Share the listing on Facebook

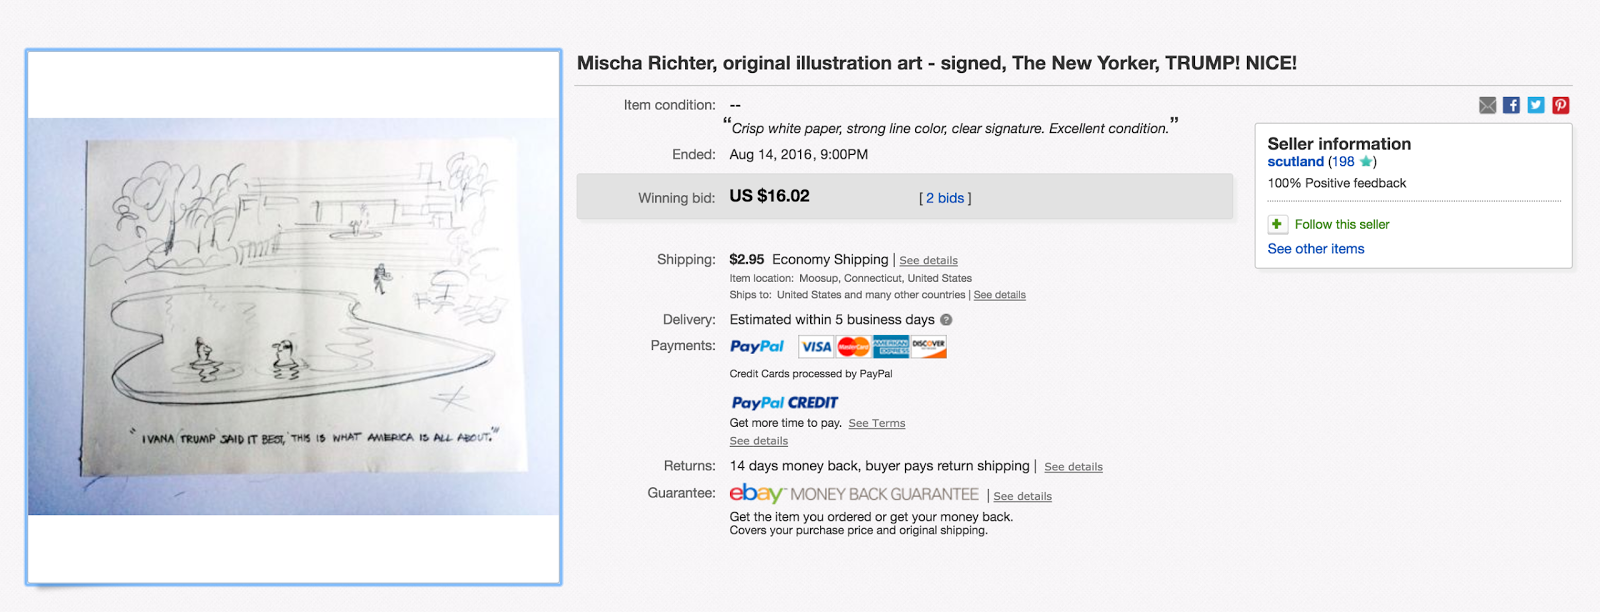tap(1511, 105)
